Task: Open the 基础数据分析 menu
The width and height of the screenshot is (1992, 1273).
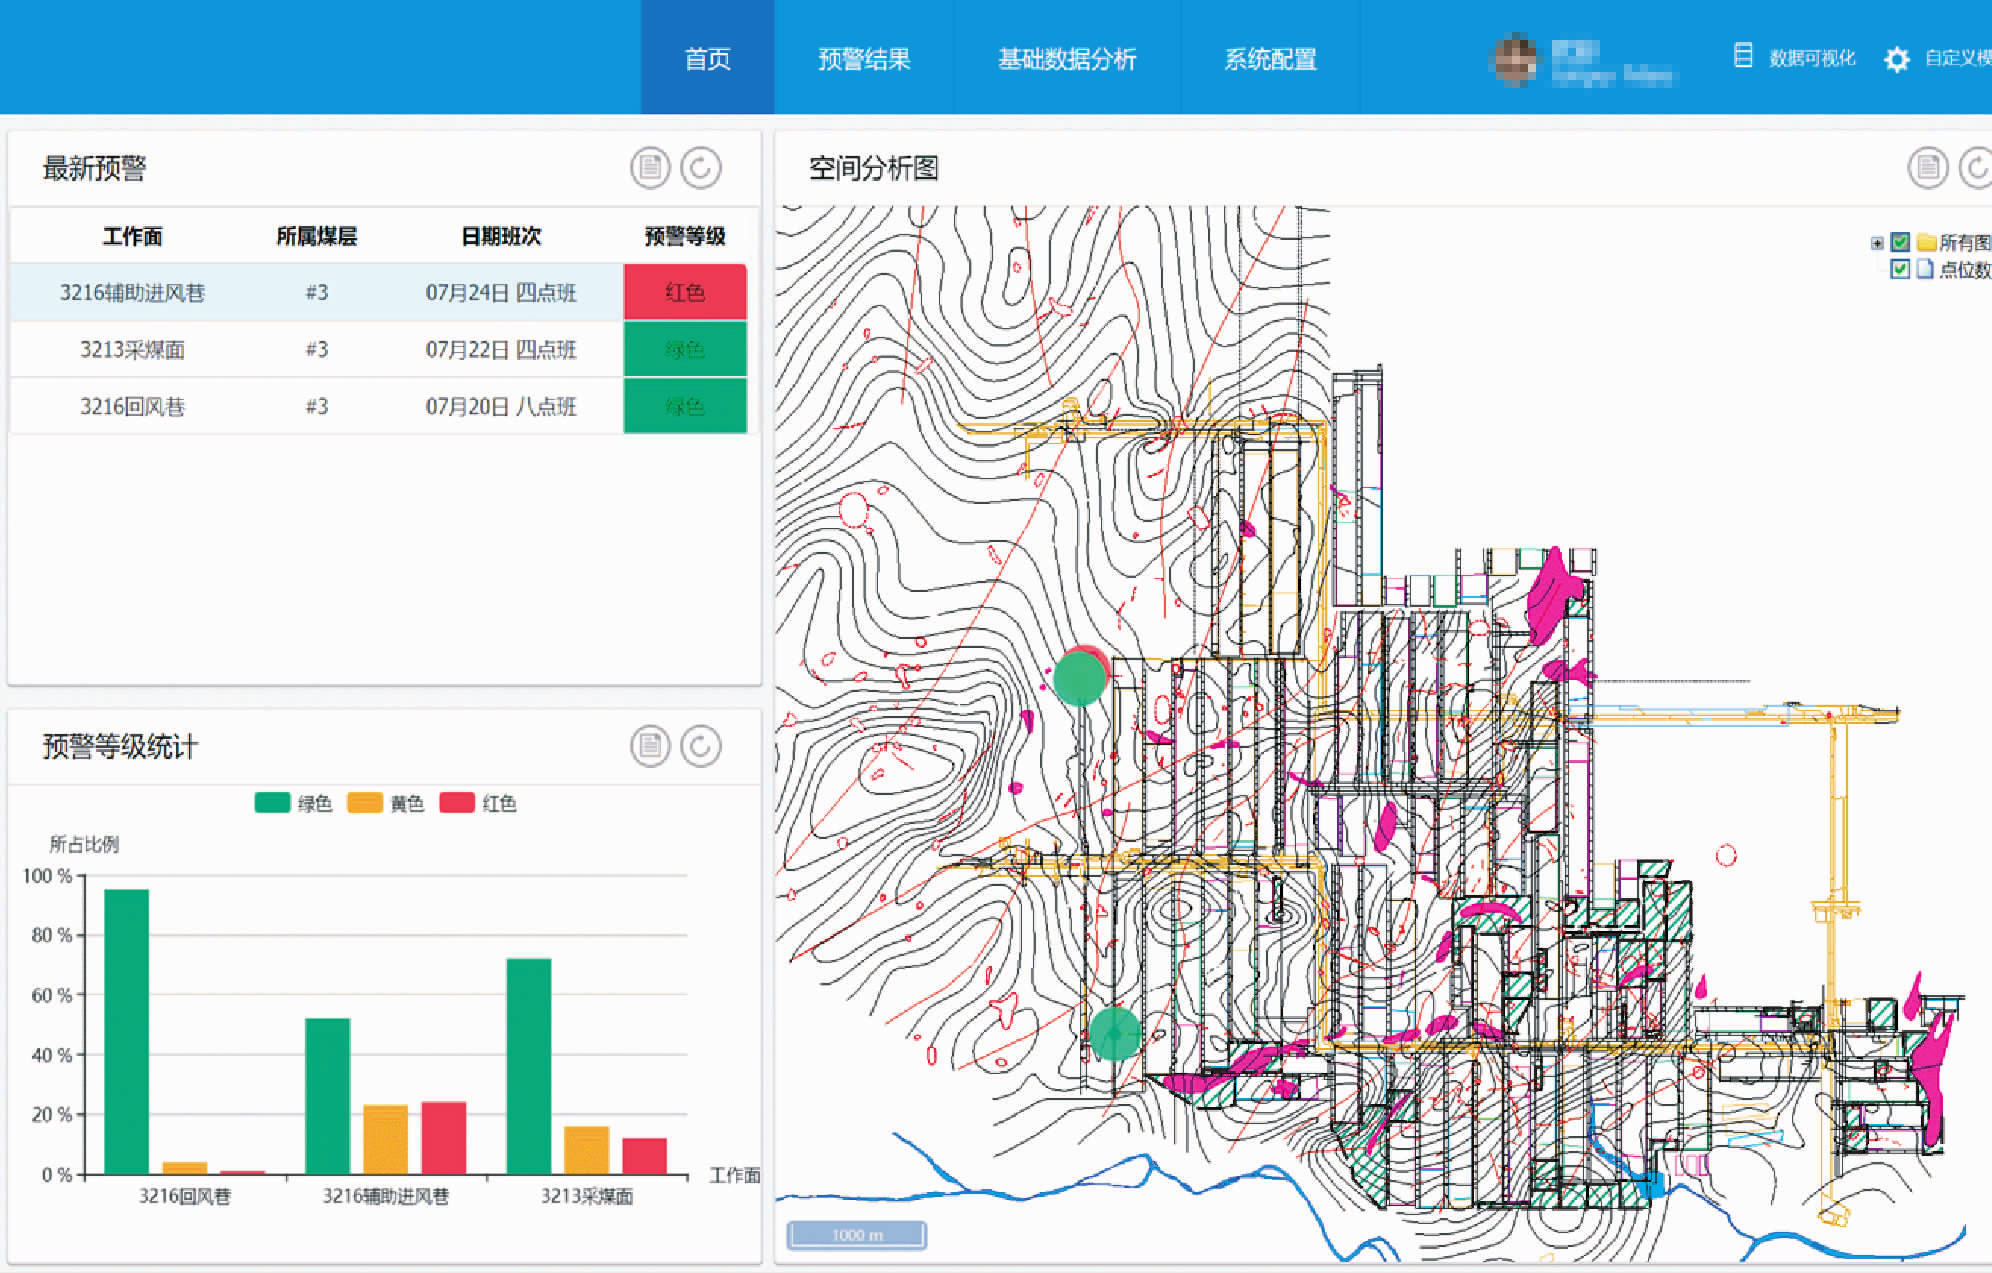Action: [1066, 59]
